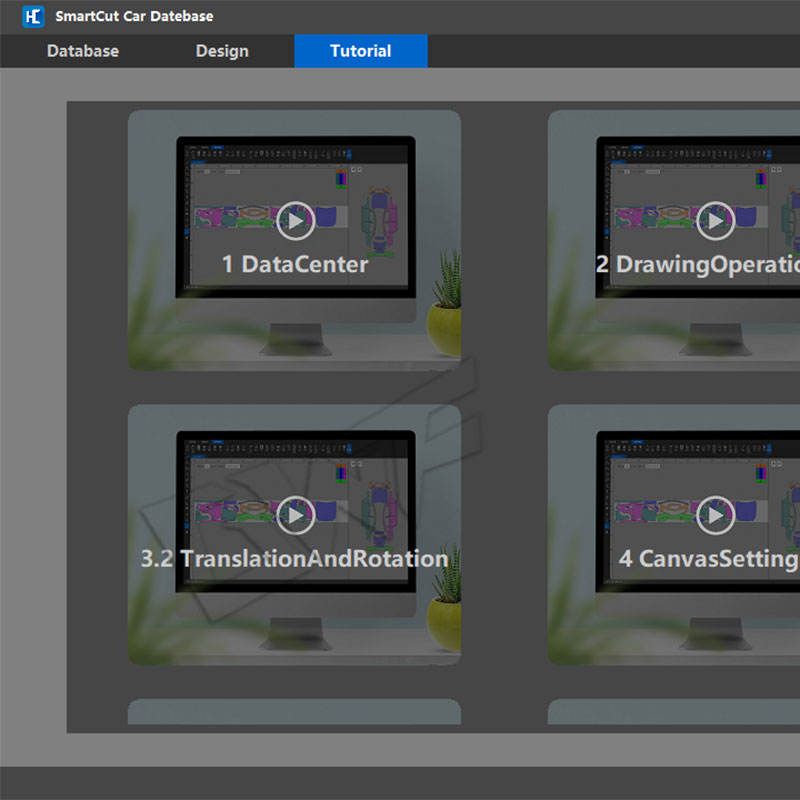Open the partially visible bottom-left tutorial card
Viewport: 800px width, 800px height.
point(295,713)
